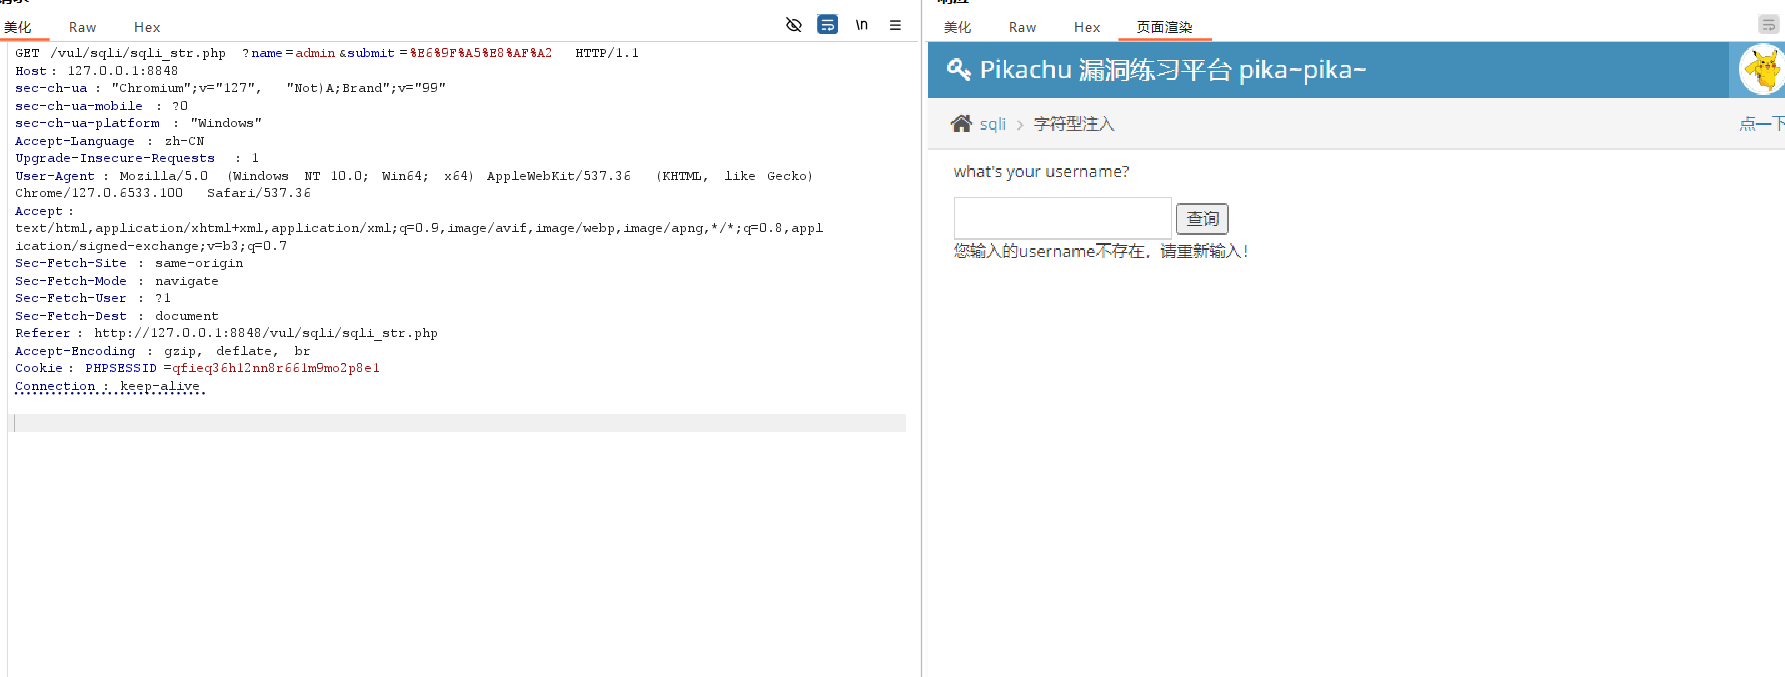Viewport: 1785px width, 677px height.
Task: Click the word wrap icon in response panel
Action: [1768, 25]
